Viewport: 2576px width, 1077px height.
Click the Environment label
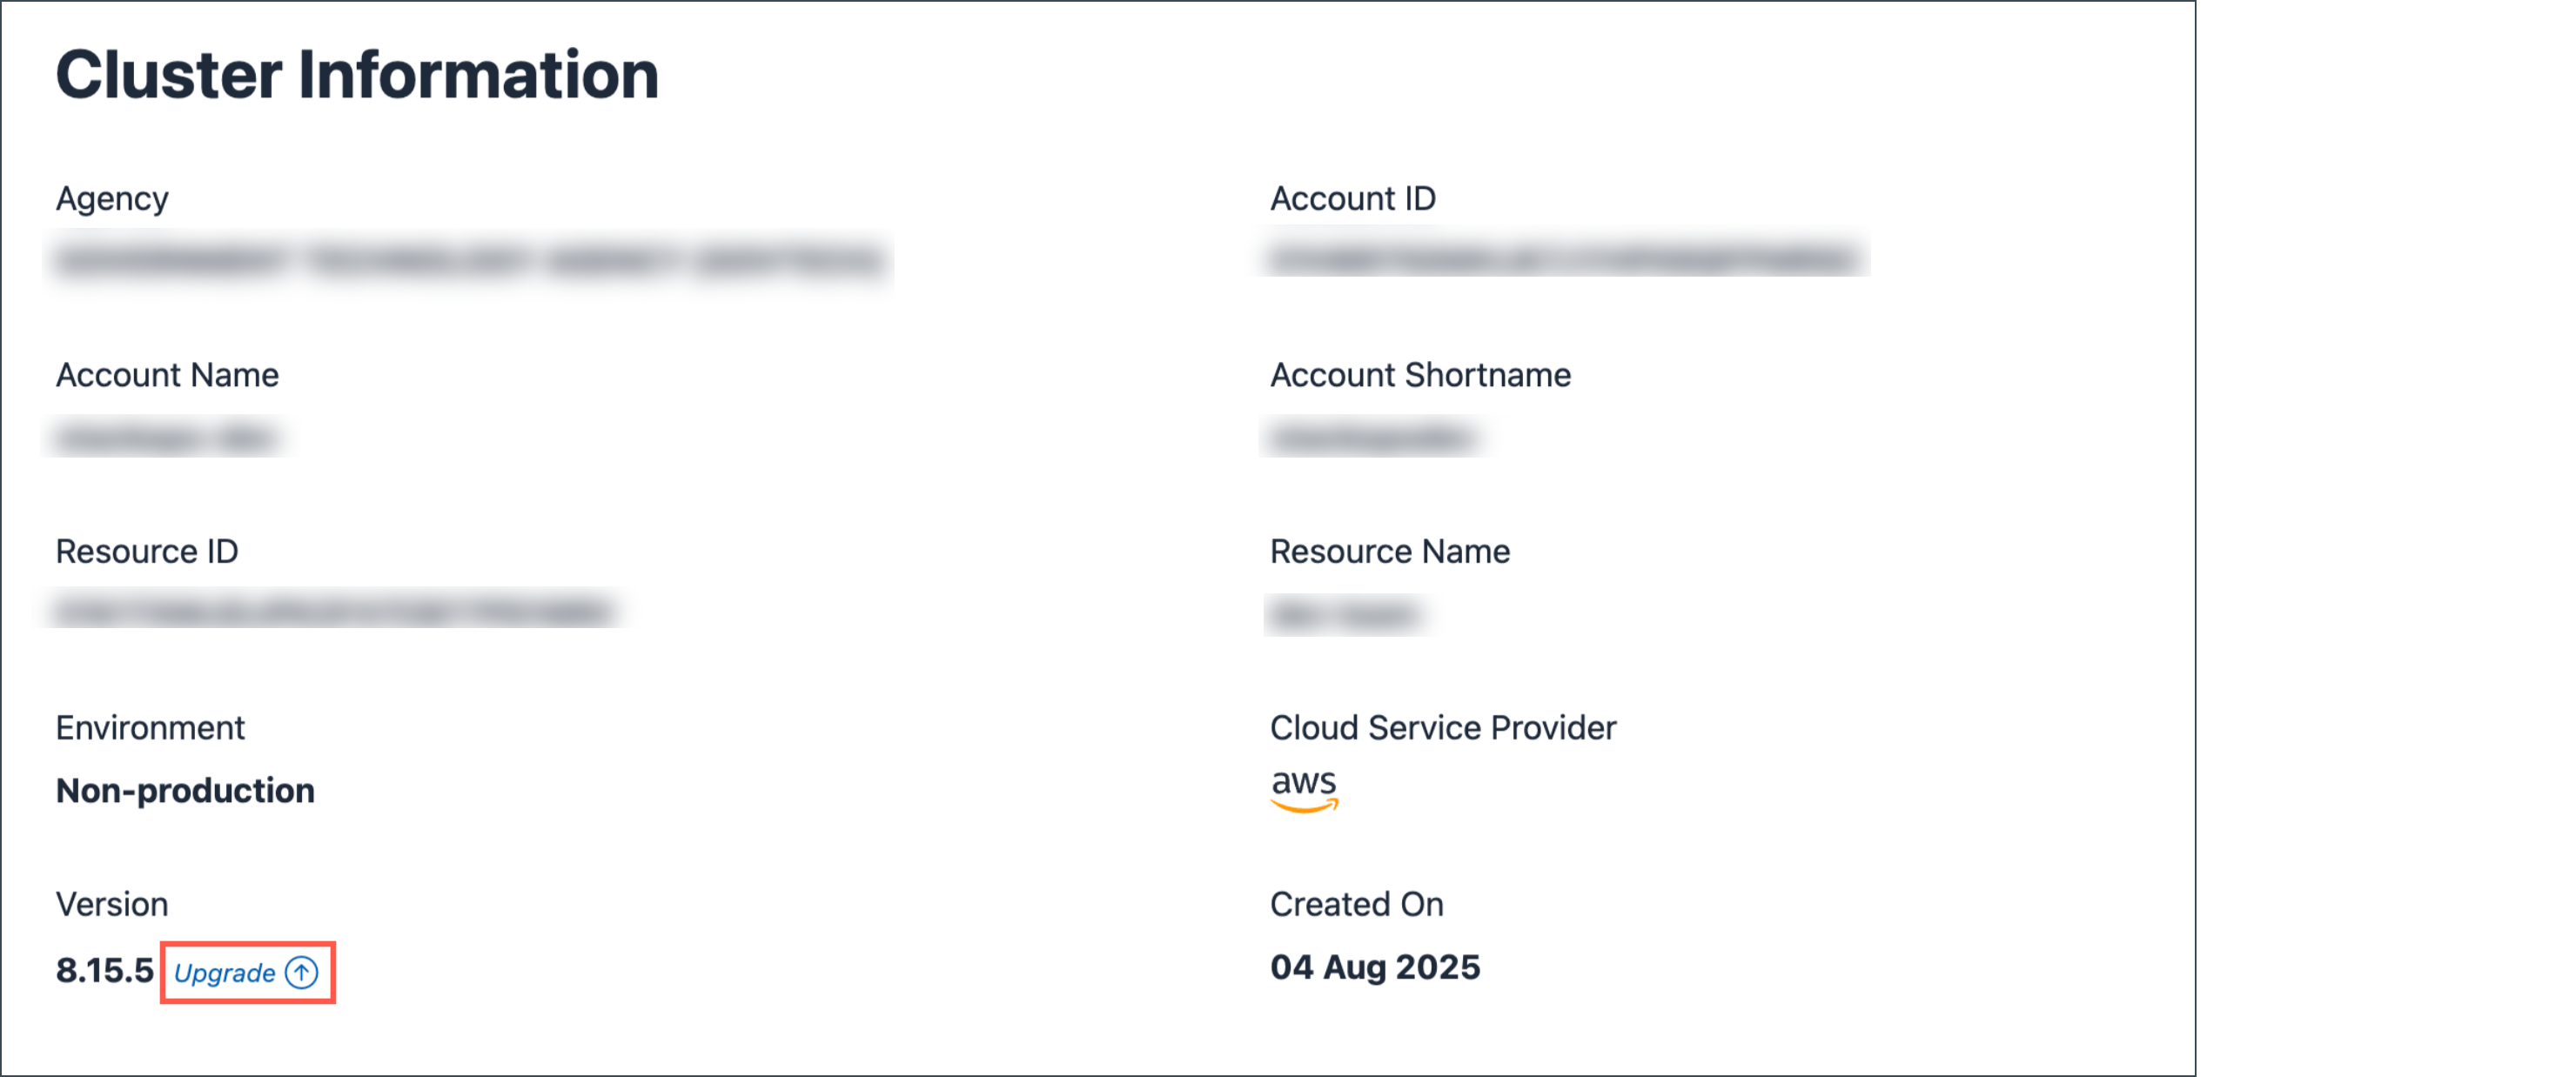[151, 728]
